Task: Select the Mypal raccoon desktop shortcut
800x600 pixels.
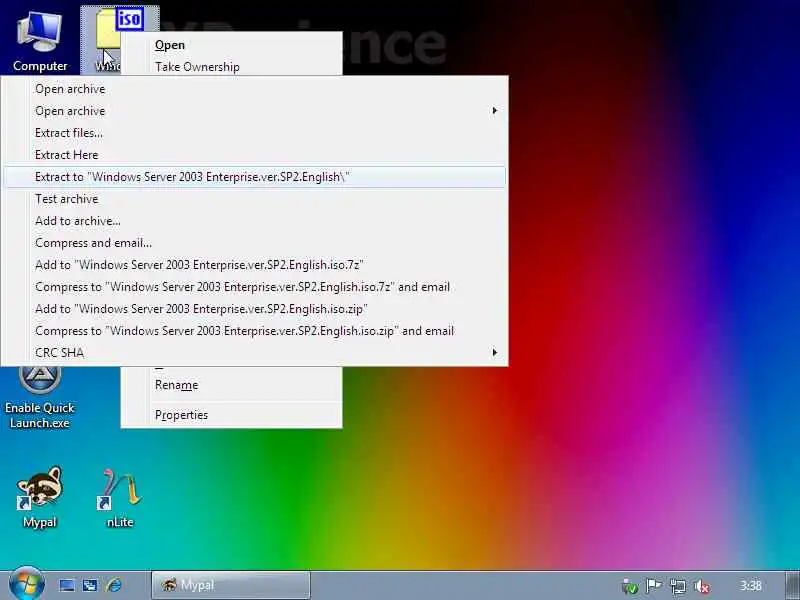Action: [x=40, y=497]
